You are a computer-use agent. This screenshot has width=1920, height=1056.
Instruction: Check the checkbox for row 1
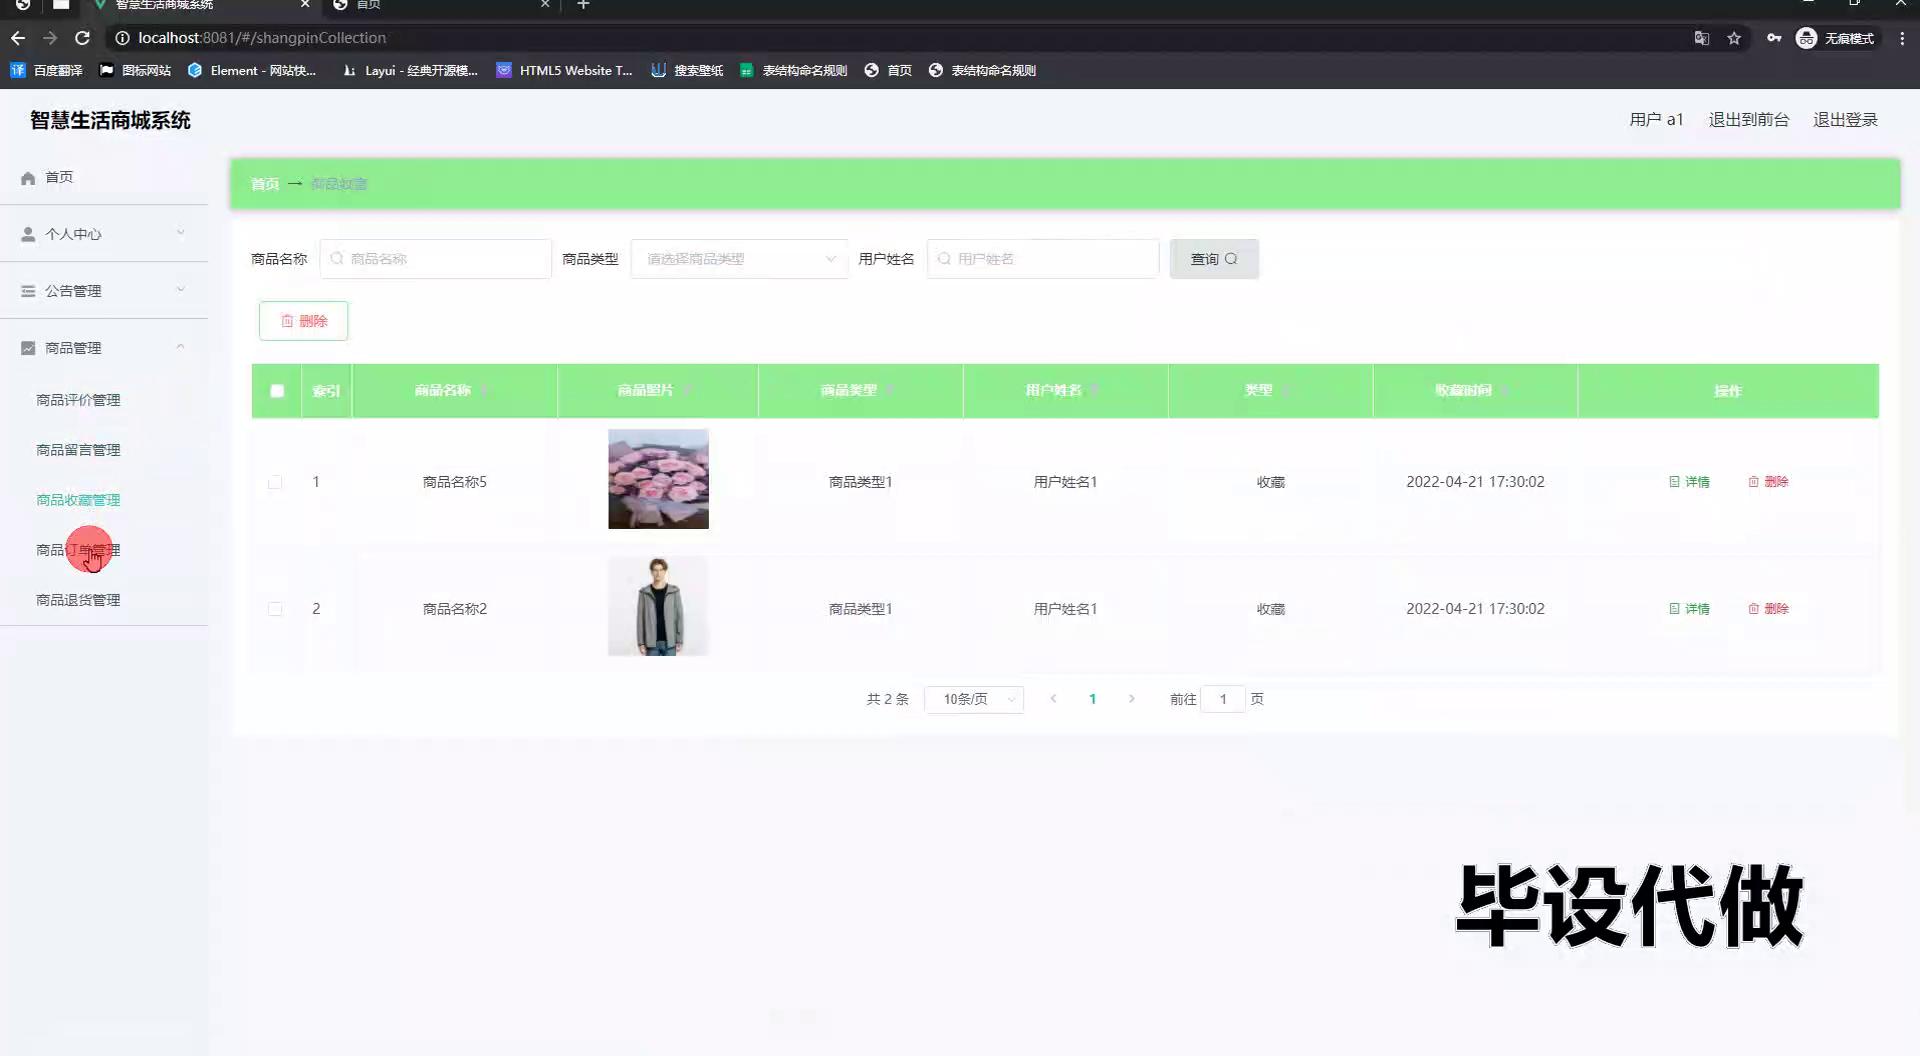coord(275,482)
